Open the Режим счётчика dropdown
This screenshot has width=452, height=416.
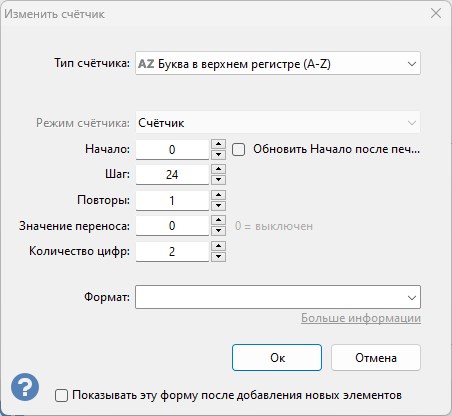[x=278, y=123]
